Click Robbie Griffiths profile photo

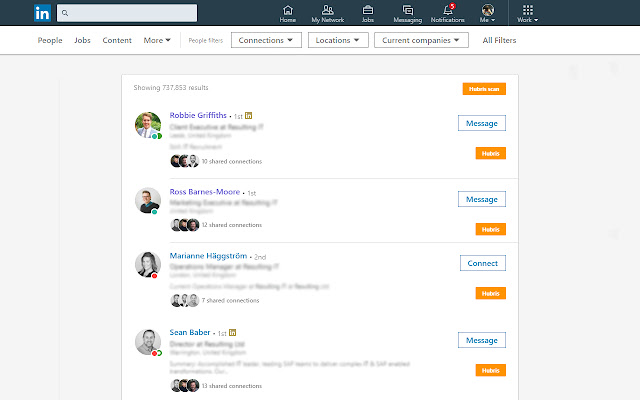tap(148, 125)
